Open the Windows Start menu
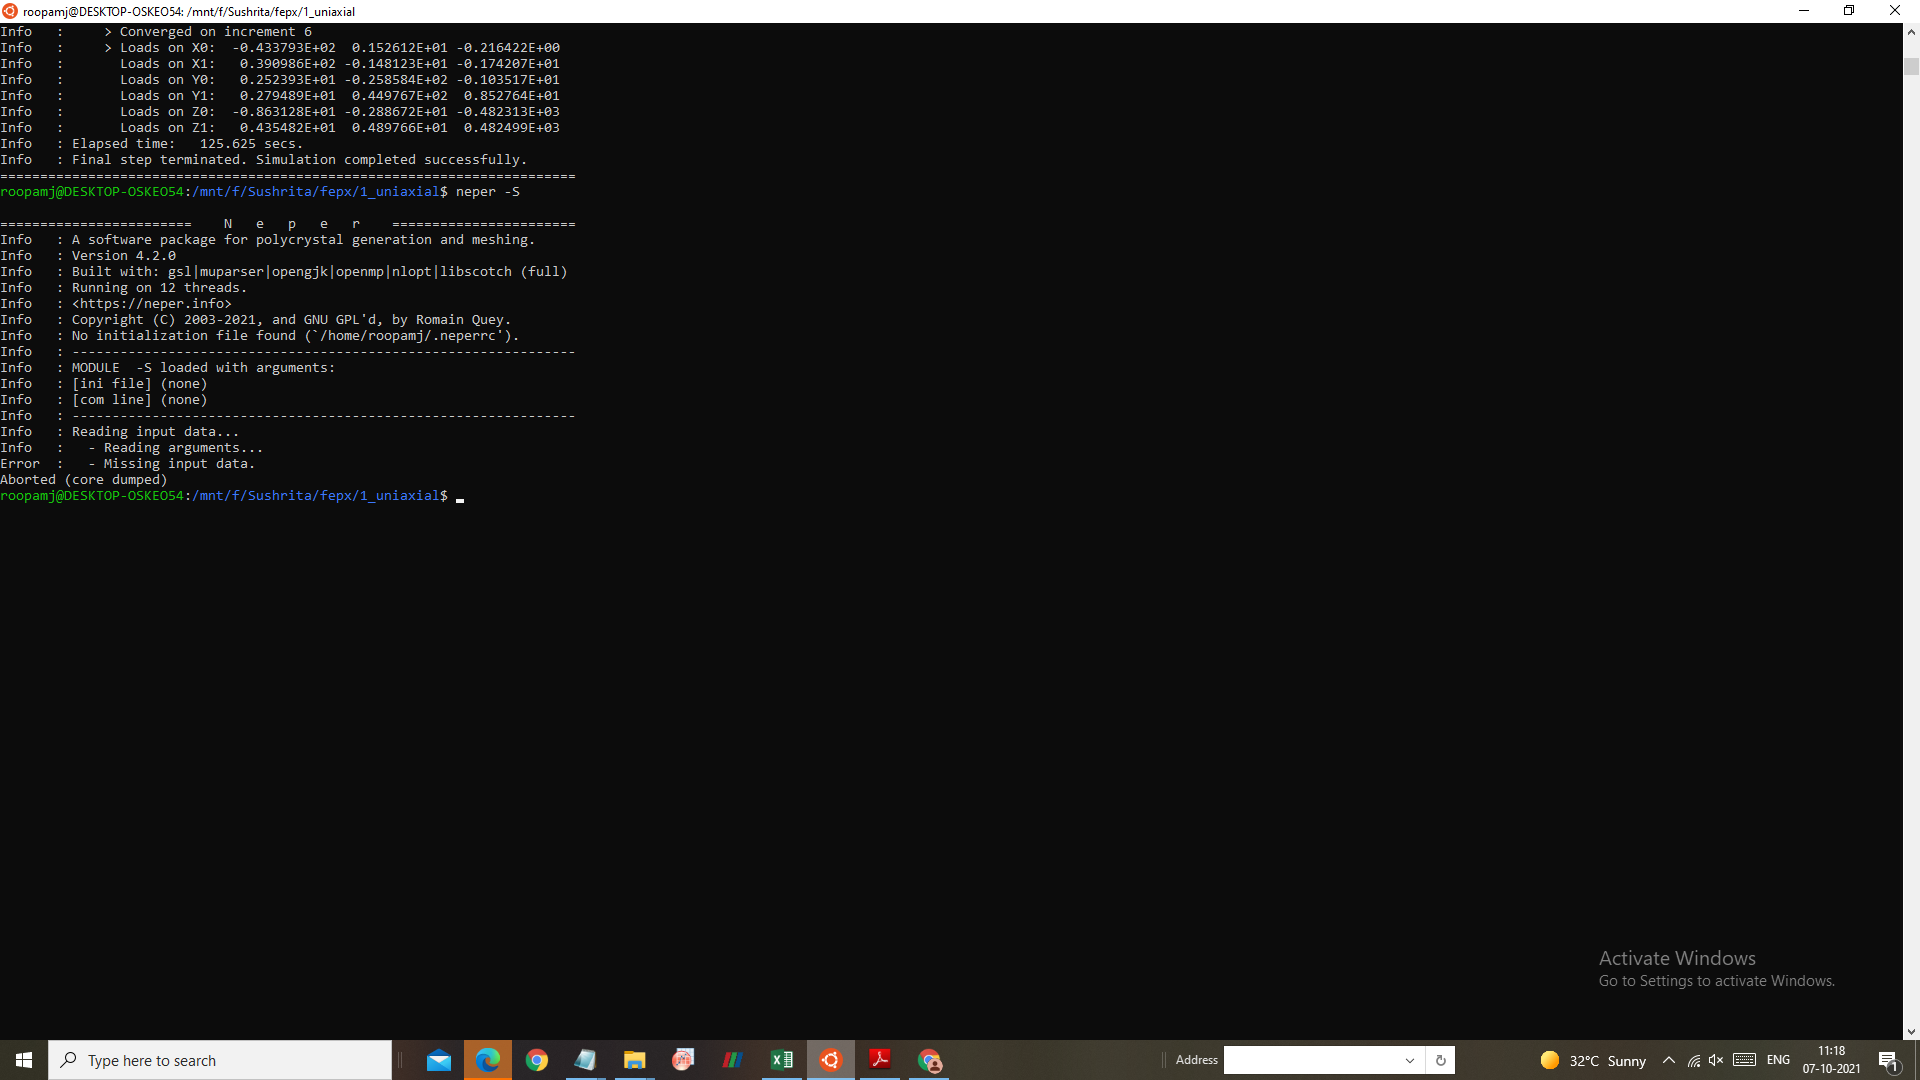The image size is (1920, 1080). [x=24, y=1060]
